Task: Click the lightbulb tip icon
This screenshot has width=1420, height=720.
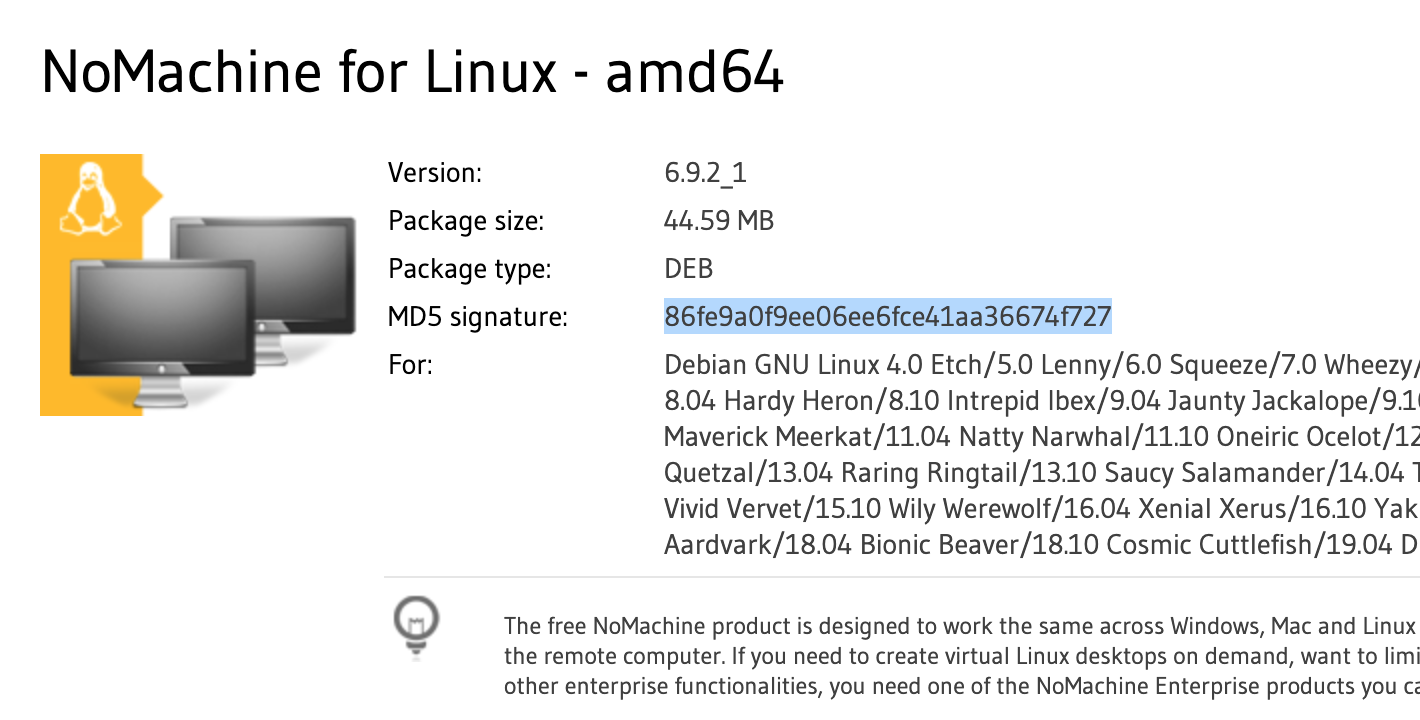Action: pyautogui.click(x=417, y=625)
